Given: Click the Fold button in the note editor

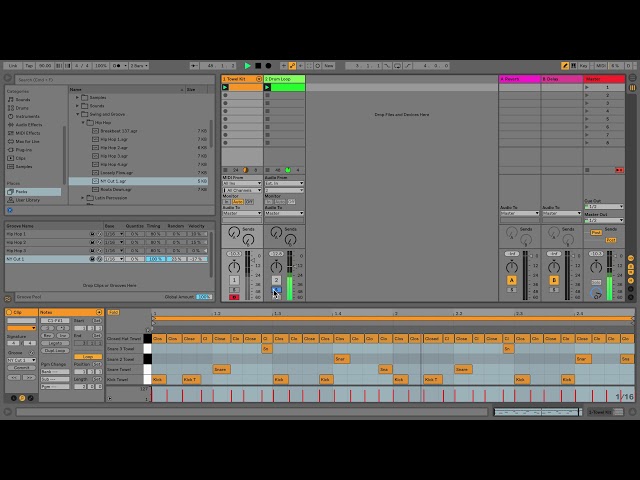Looking at the screenshot, I should click(x=113, y=313).
